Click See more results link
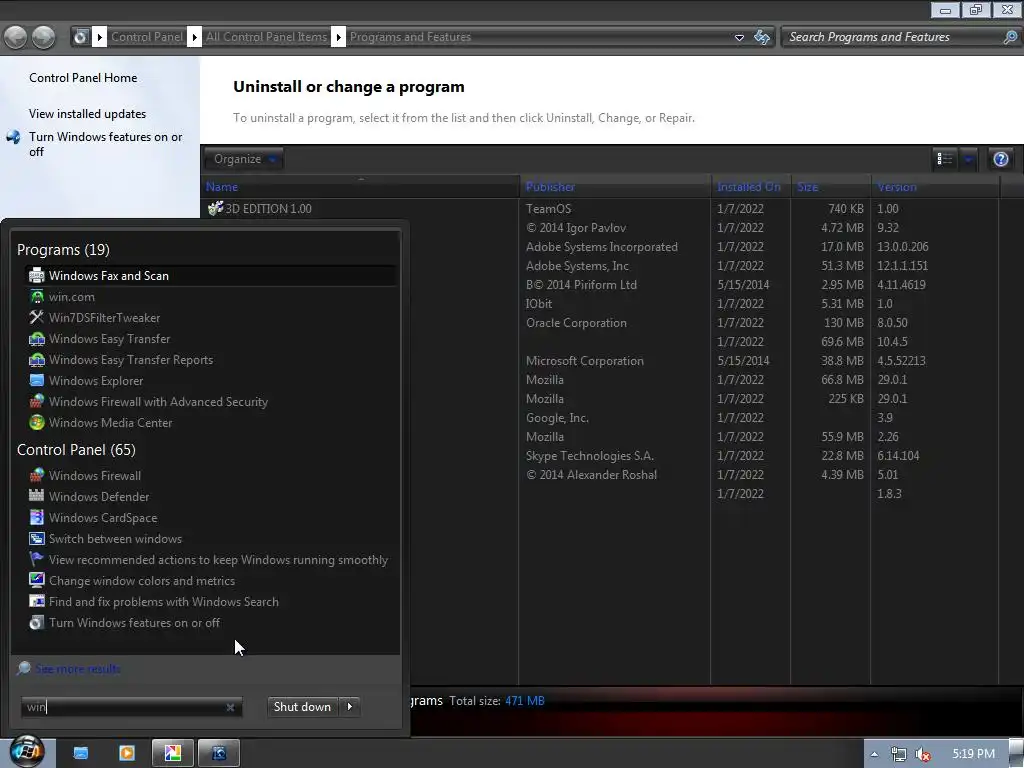Viewport: 1024px width, 768px height. click(x=78, y=669)
